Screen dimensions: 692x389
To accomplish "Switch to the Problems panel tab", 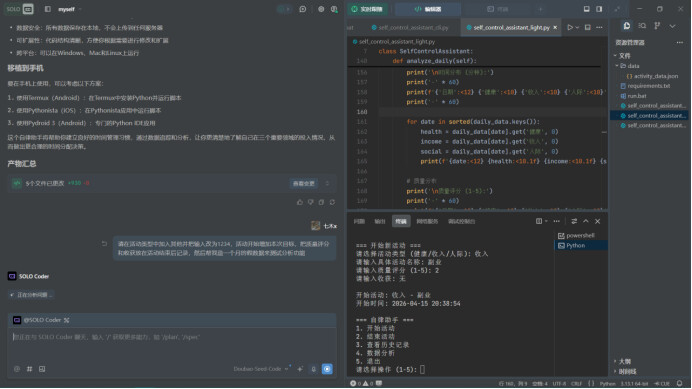I will click(x=359, y=221).
